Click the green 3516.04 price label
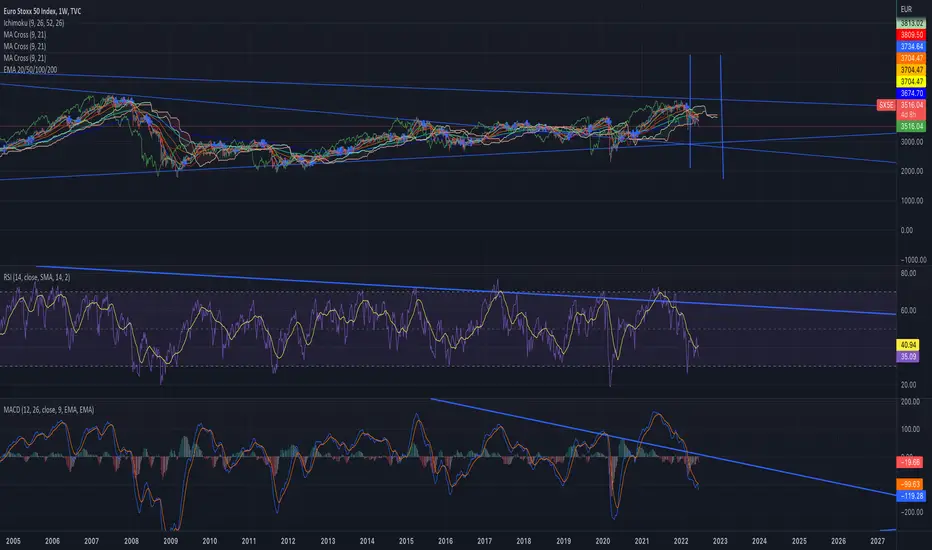 point(911,126)
